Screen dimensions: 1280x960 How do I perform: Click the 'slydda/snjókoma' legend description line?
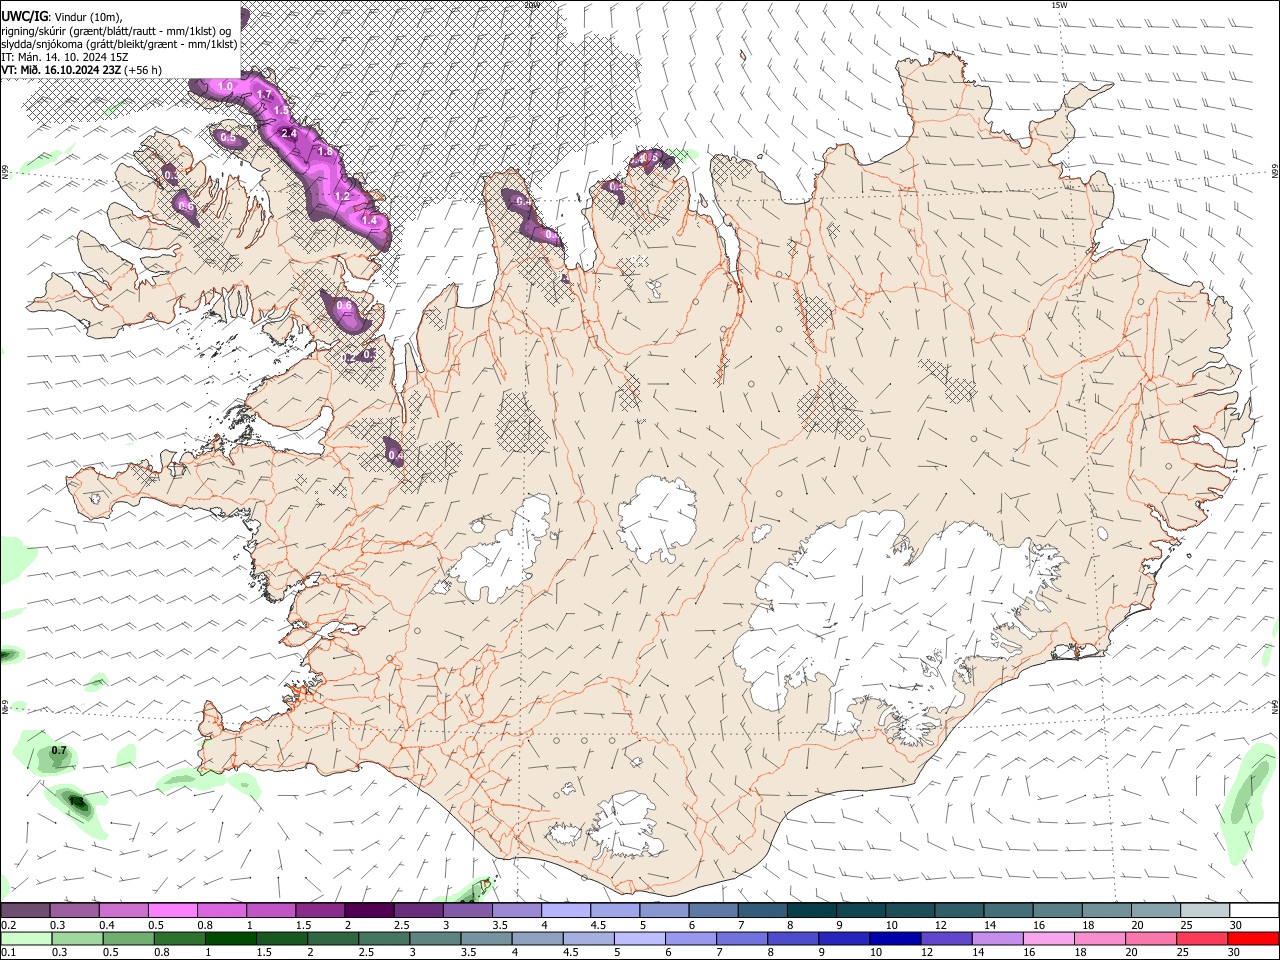point(119,44)
